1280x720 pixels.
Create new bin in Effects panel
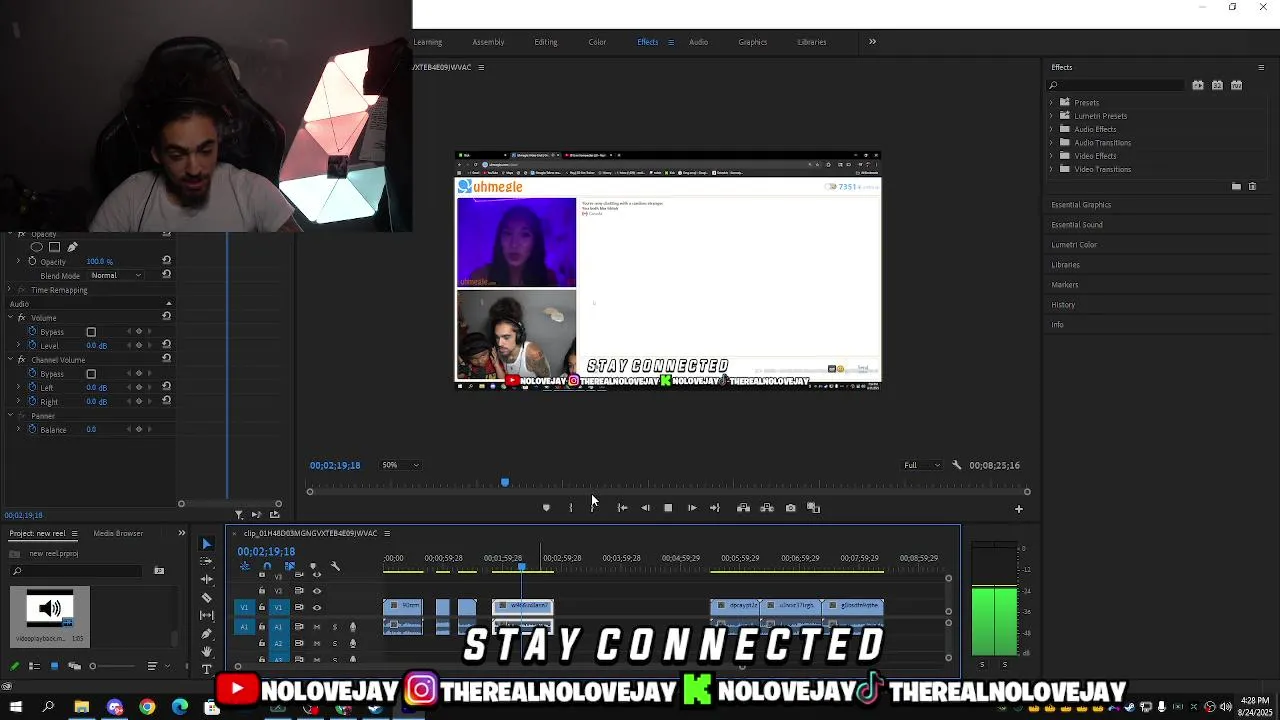(1236, 186)
